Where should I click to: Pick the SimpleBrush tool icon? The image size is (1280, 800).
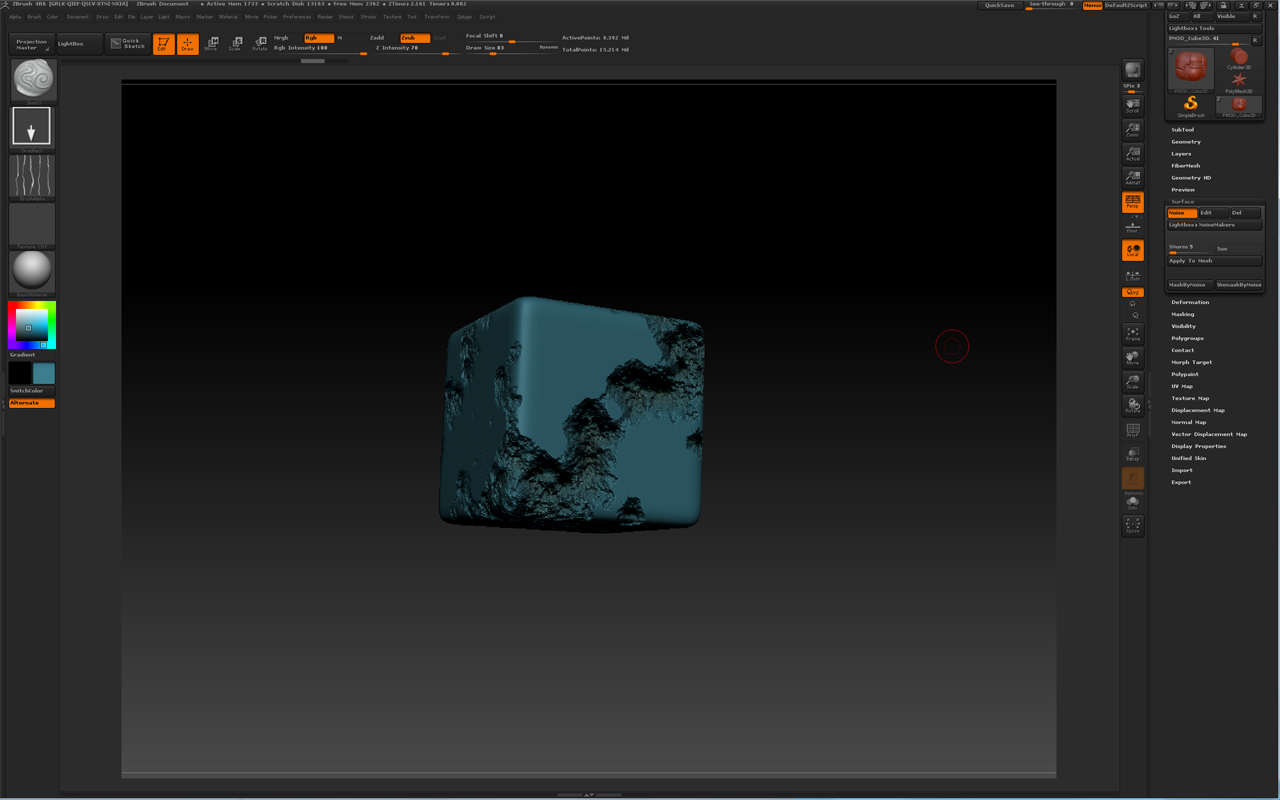click(1191, 105)
